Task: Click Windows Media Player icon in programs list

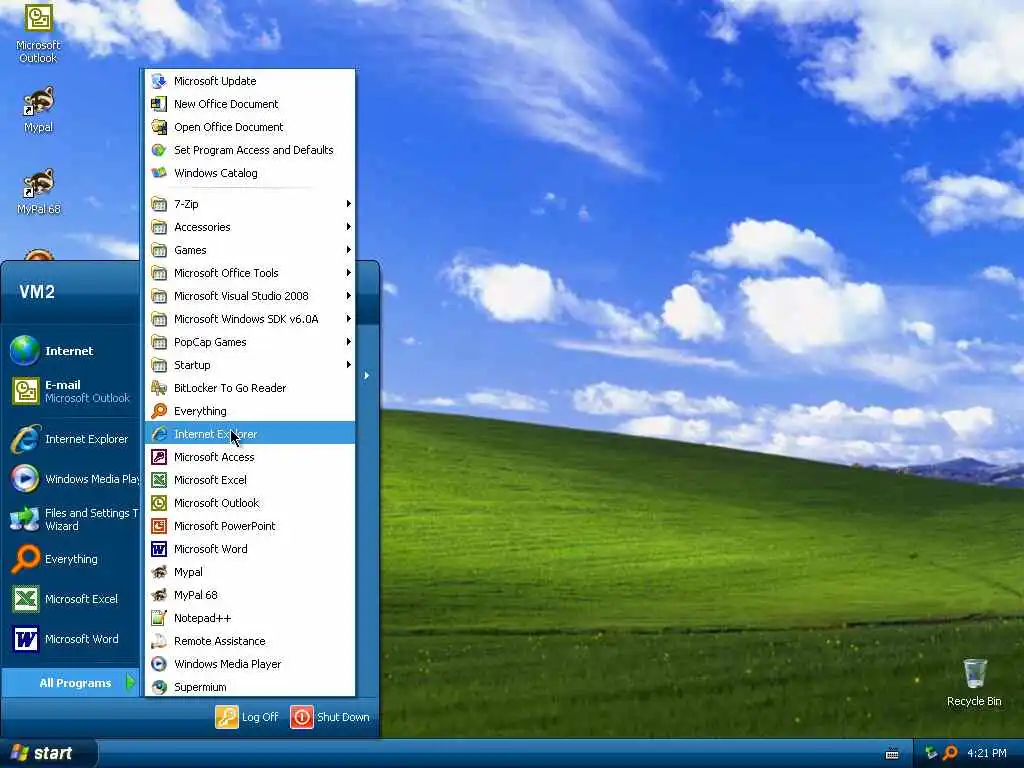Action: click(159, 664)
